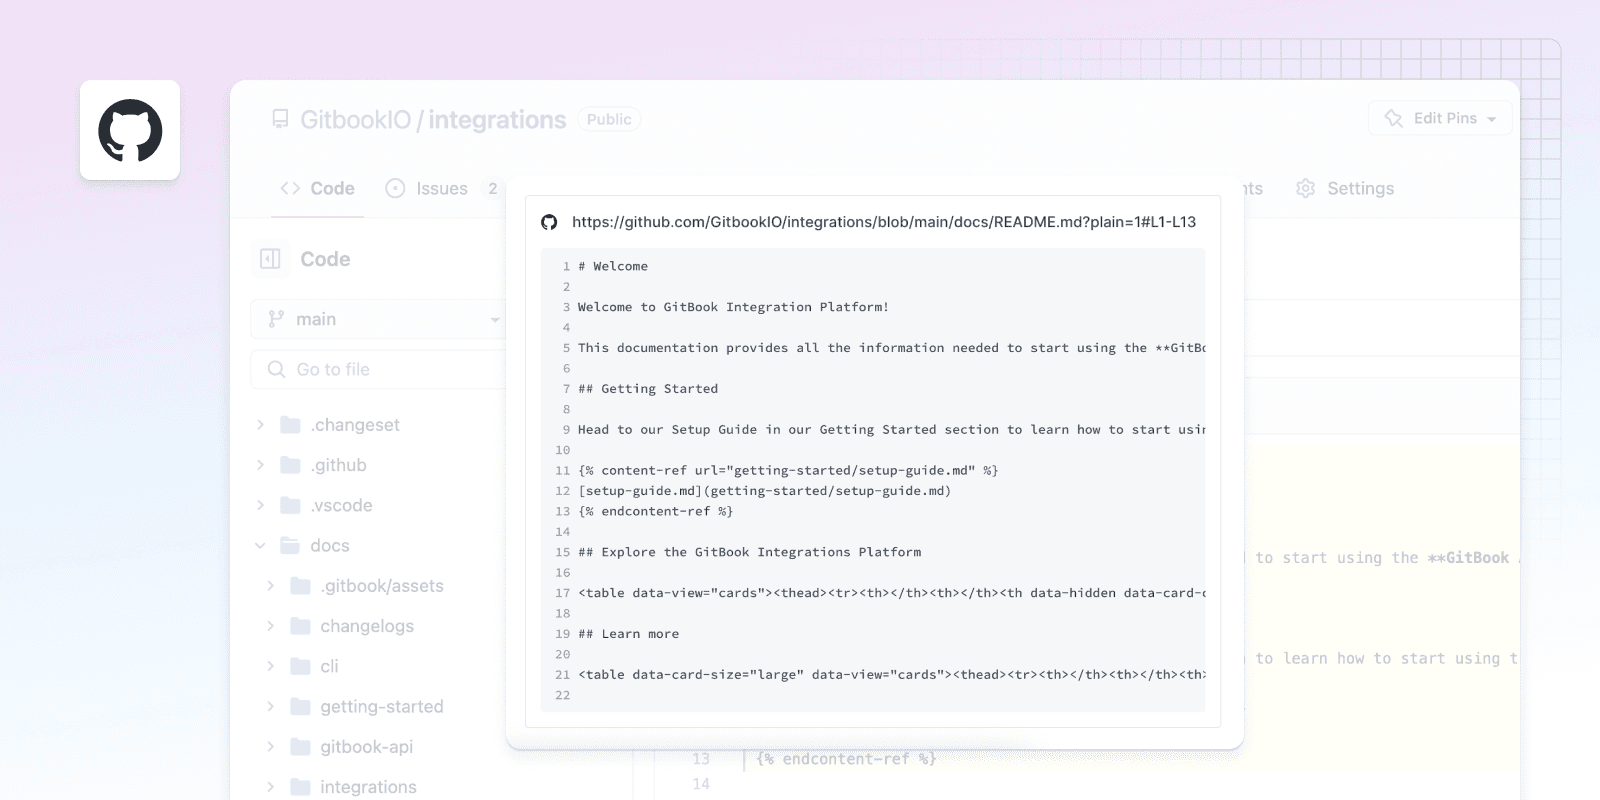The width and height of the screenshot is (1600, 800).
Task: Click the '## Learn more' code line
Action: tap(628, 634)
